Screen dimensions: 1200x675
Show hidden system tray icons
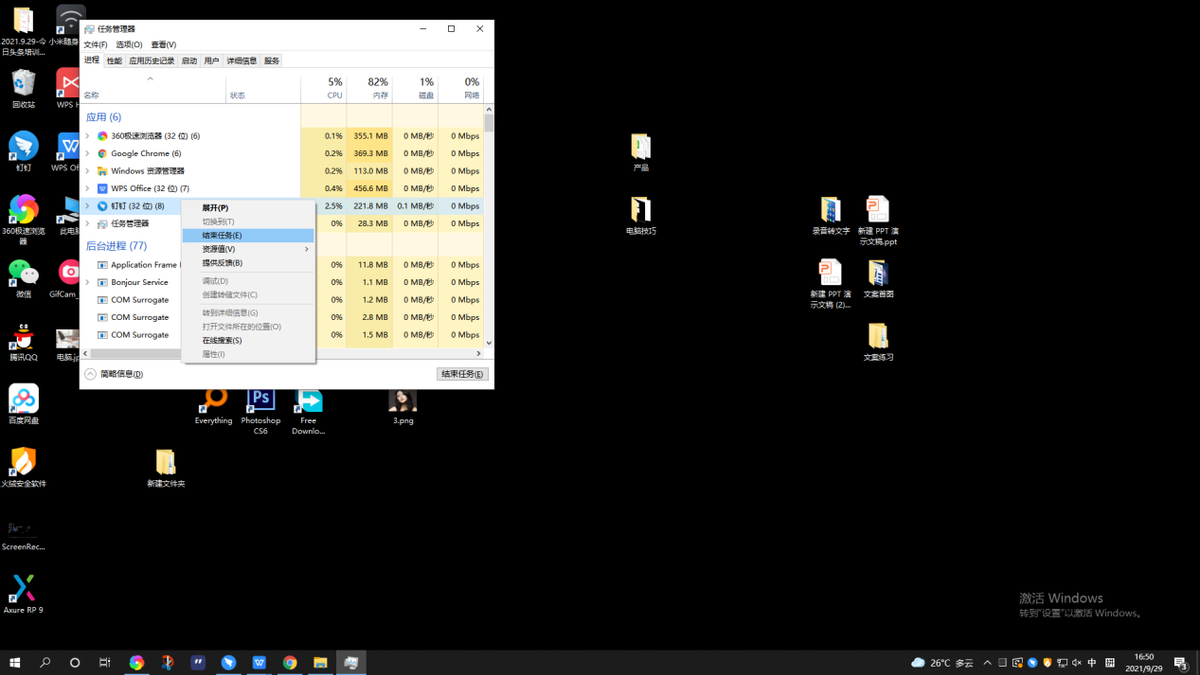click(x=987, y=662)
